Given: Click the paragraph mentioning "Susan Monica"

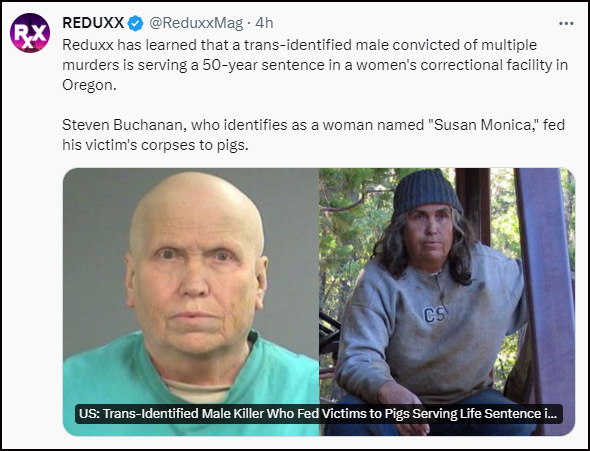Looking at the screenshot, I should pos(313,135).
